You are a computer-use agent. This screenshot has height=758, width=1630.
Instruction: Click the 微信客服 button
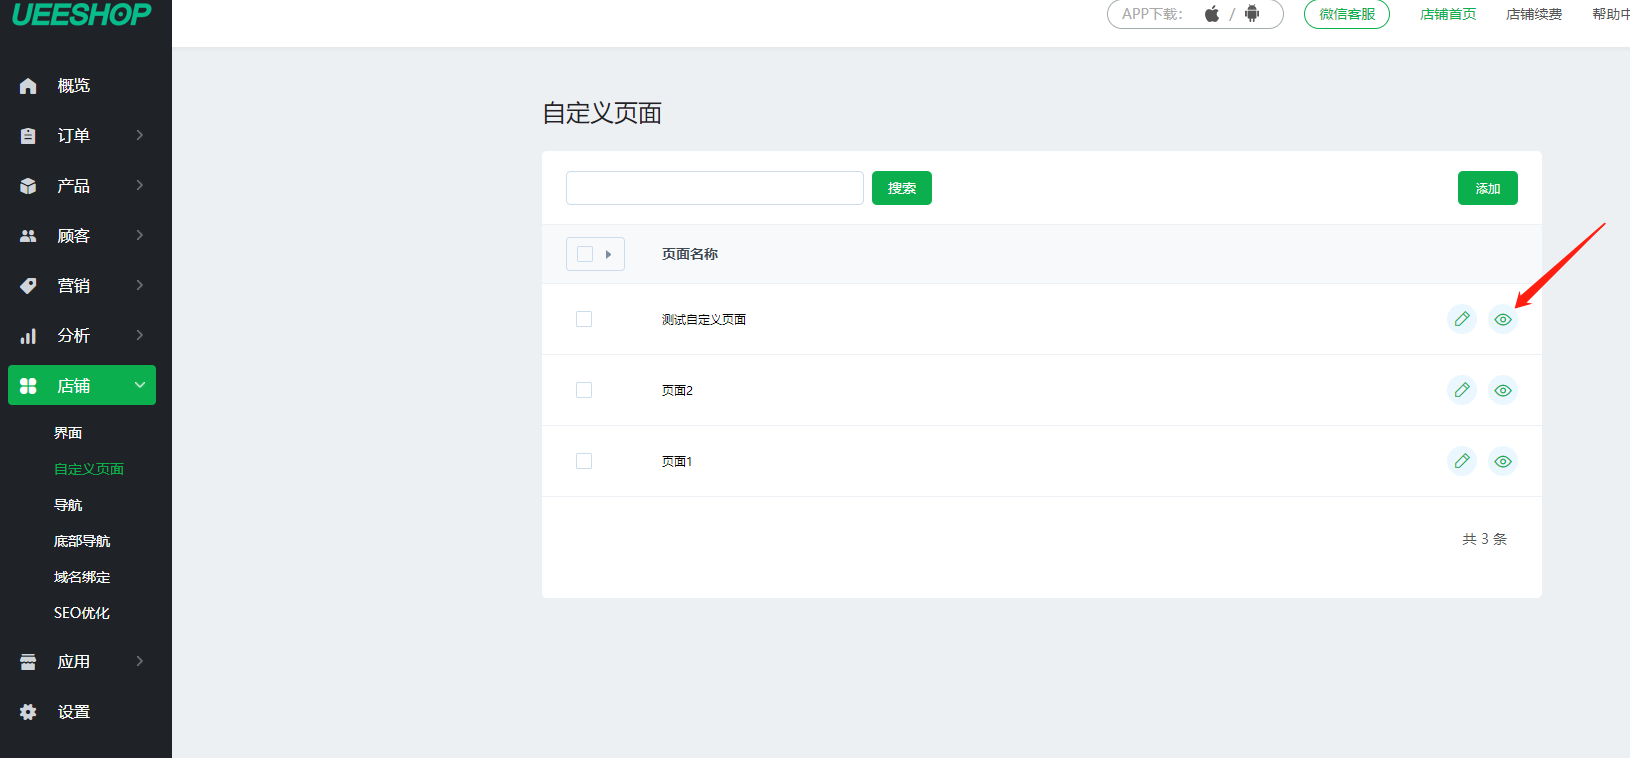tap(1346, 14)
